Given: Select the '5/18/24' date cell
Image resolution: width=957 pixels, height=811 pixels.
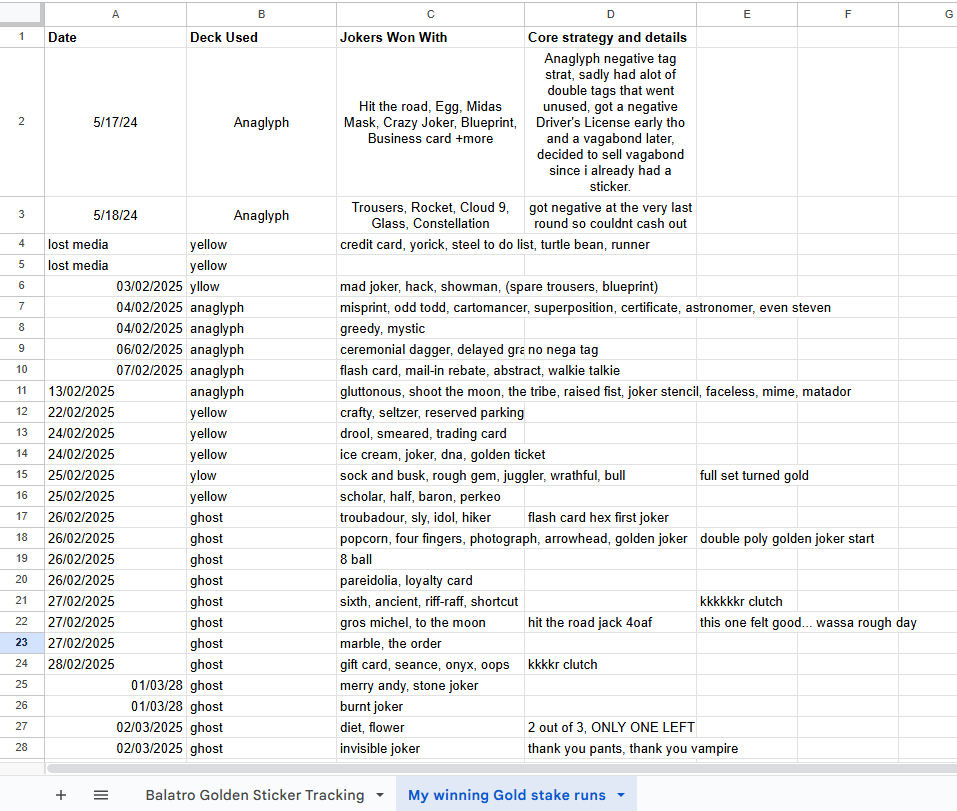Looking at the screenshot, I should [x=115, y=215].
